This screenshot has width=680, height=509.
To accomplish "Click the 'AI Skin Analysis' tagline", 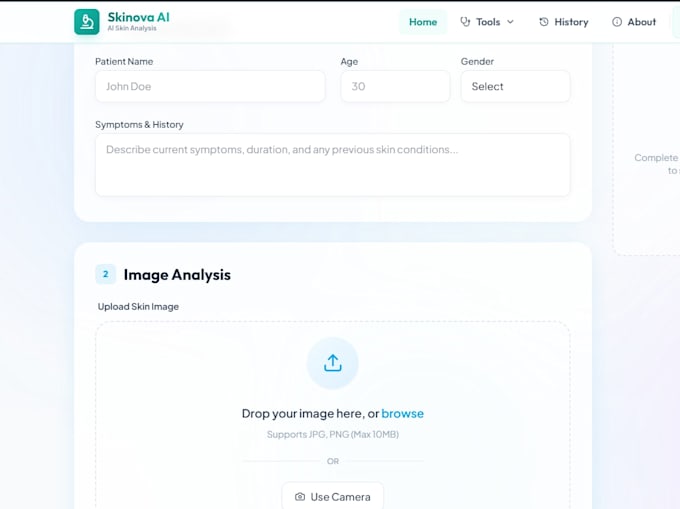I will click(x=132, y=28).
